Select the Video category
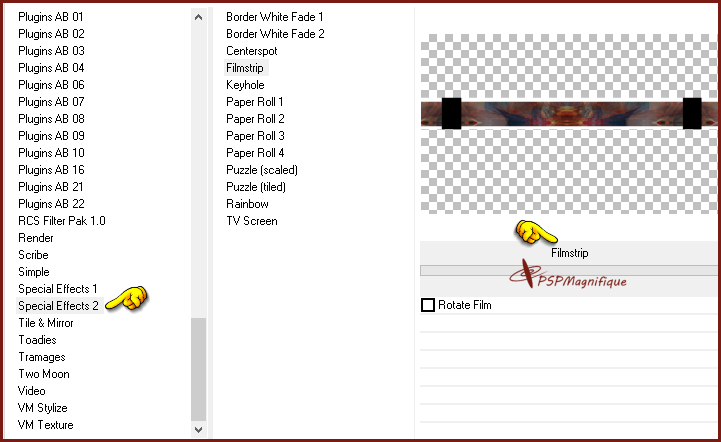Screen dimensions: 721x442 click(31, 391)
